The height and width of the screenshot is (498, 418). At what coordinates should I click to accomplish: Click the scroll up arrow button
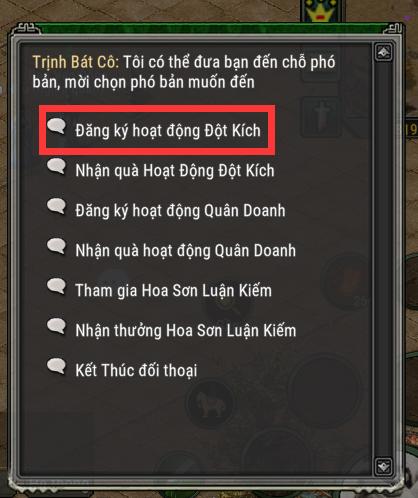383,52
